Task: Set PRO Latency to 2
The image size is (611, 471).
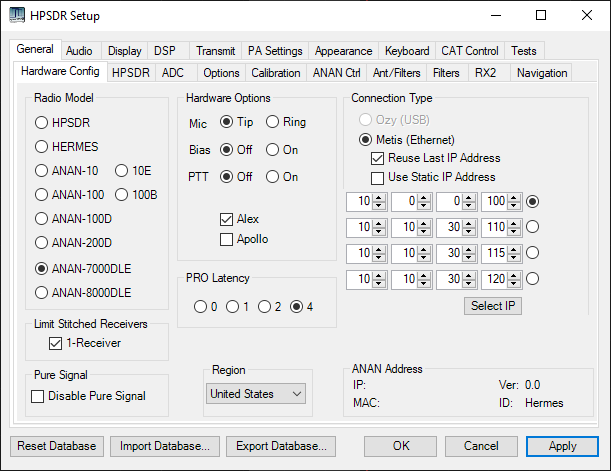Action: (x=265, y=306)
